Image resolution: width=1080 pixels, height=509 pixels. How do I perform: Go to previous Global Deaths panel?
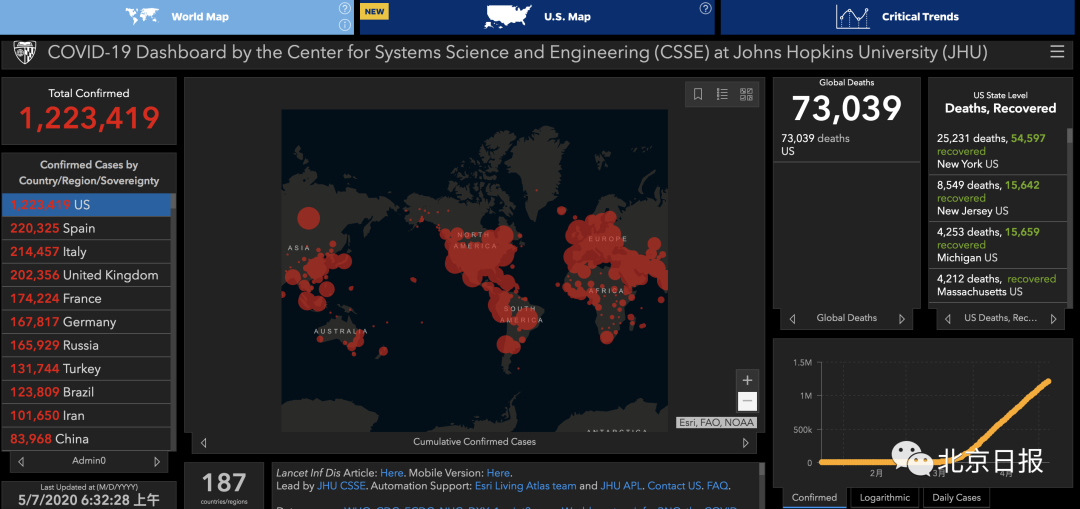pos(793,318)
